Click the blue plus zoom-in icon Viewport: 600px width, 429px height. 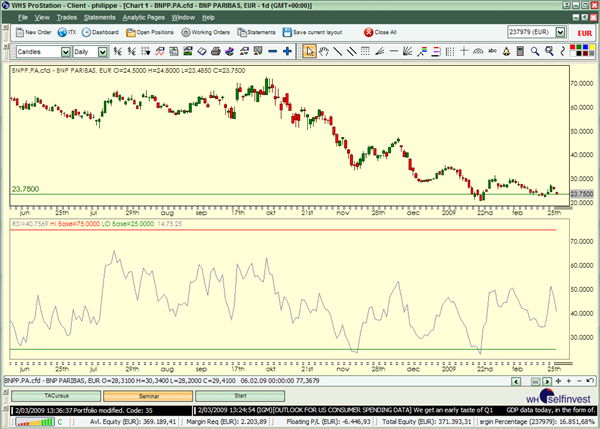tap(287, 51)
